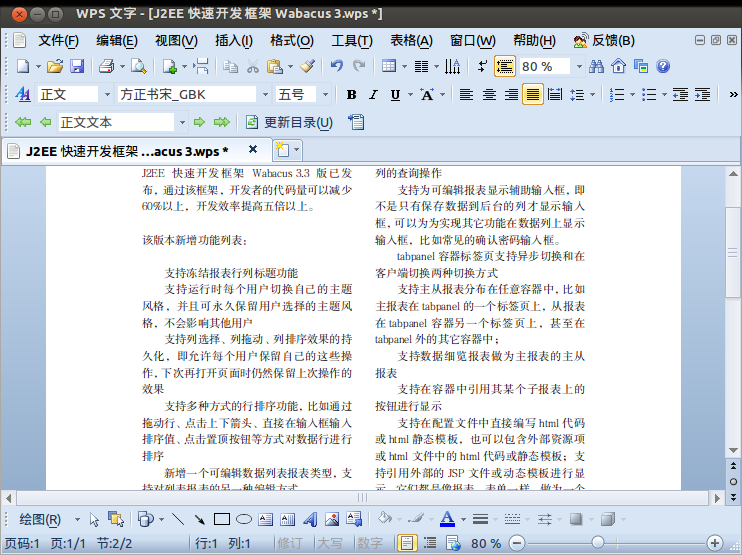Open the 视图(V) menu
Image resolution: width=742 pixels, height=555 pixels.
click(x=176, y=41)
